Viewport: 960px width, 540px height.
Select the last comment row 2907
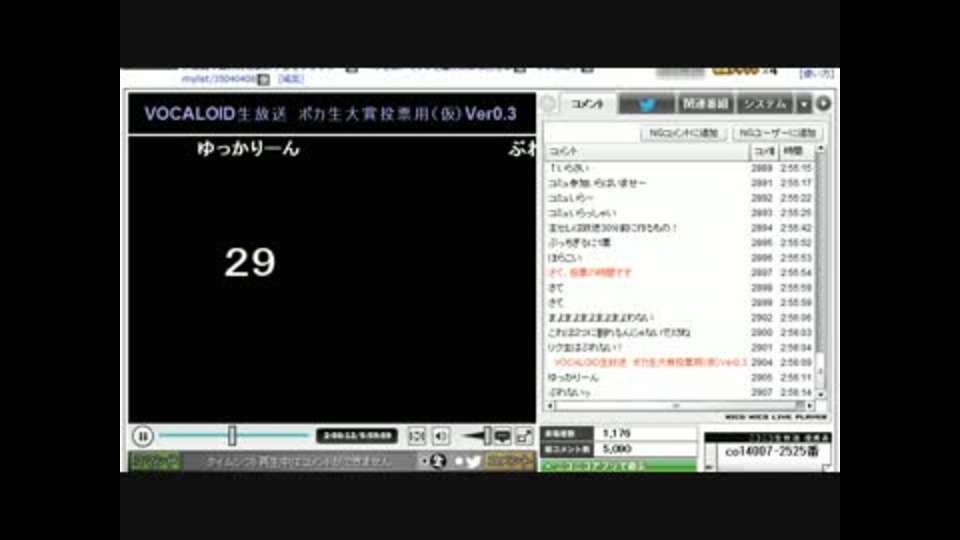coord(680,392)
